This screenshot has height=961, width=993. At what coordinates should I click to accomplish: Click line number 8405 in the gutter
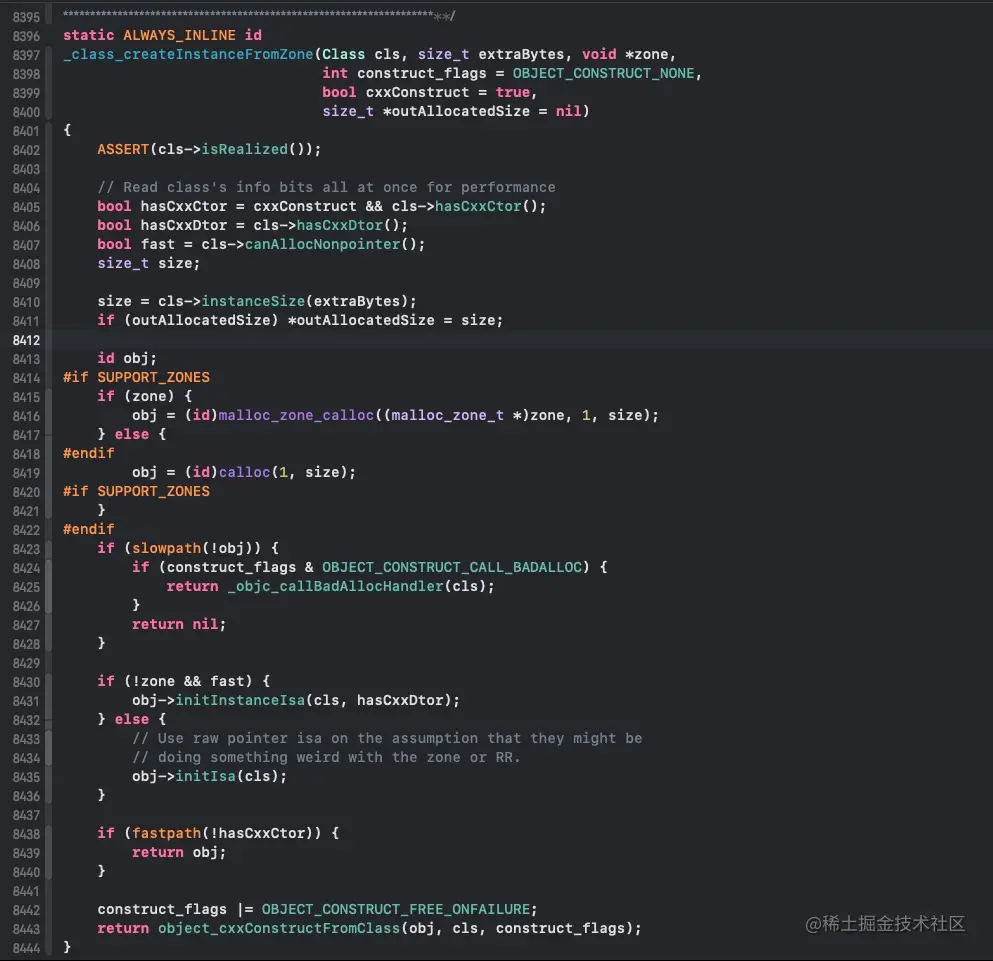point(26,207)
